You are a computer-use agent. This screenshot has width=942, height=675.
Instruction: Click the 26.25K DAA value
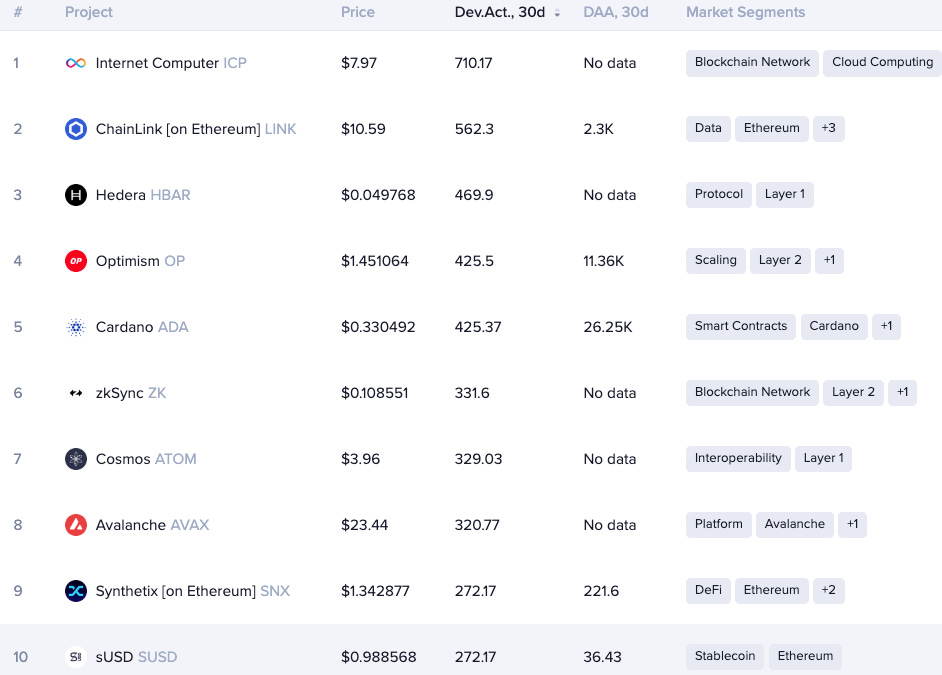608,327
